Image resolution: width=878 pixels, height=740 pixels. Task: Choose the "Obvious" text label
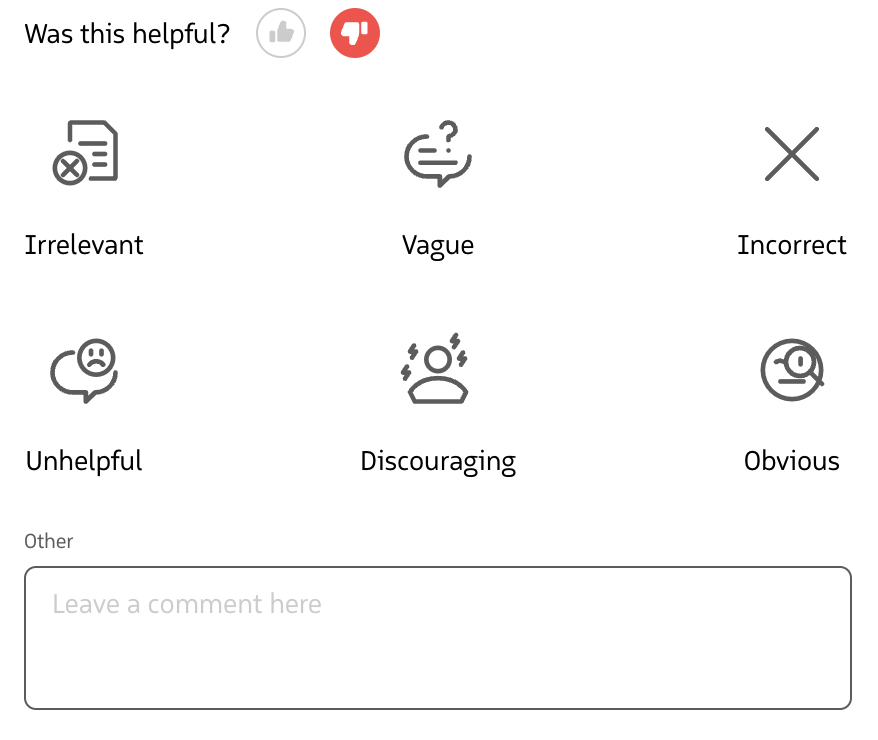tap(792, 461)
